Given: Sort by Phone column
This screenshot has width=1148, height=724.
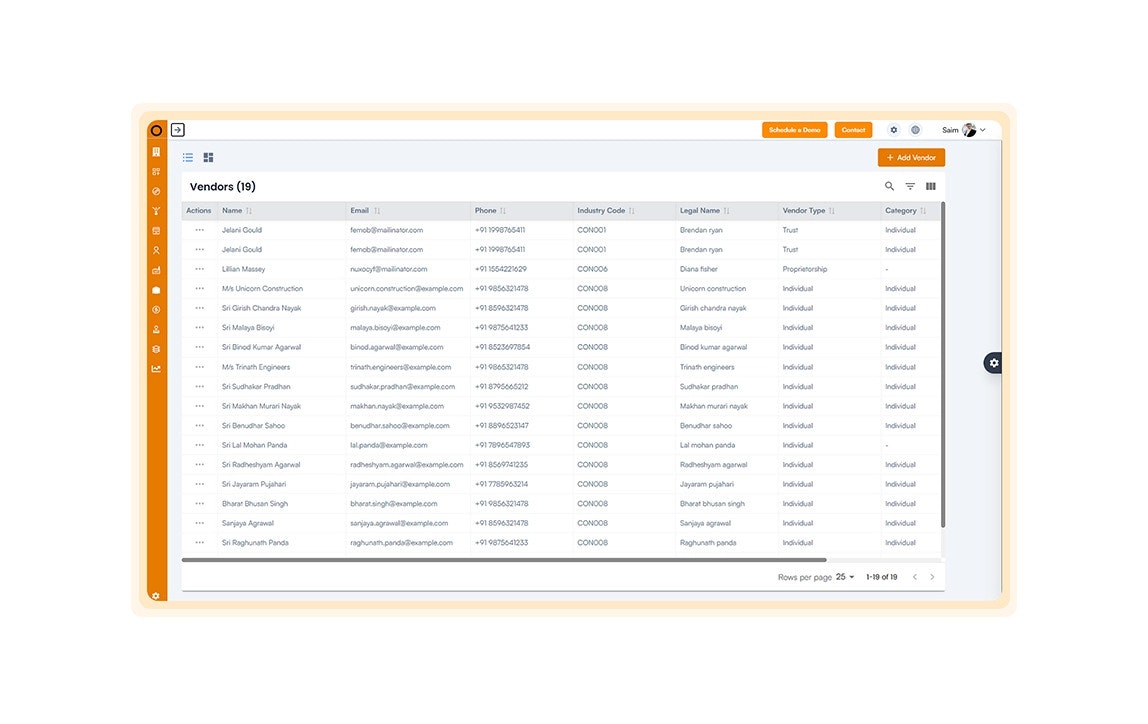Looking at the screenshot, I should tap(503, 211).
